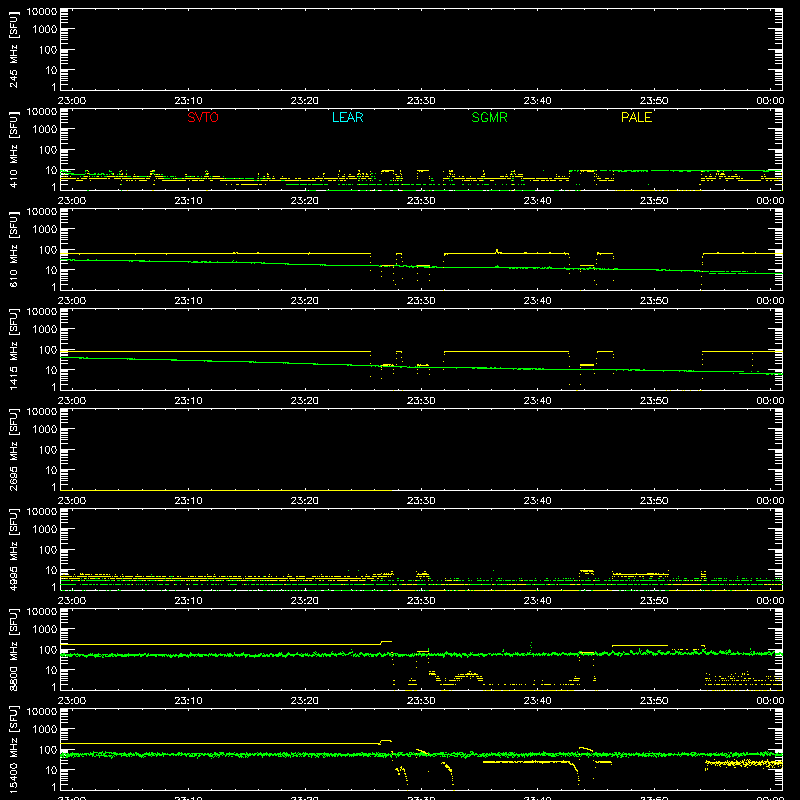Click the 10 tick on 1415 MHz axis
Image resolution: width=800 pixels, height=800 pixels.
tap(51, 370)
